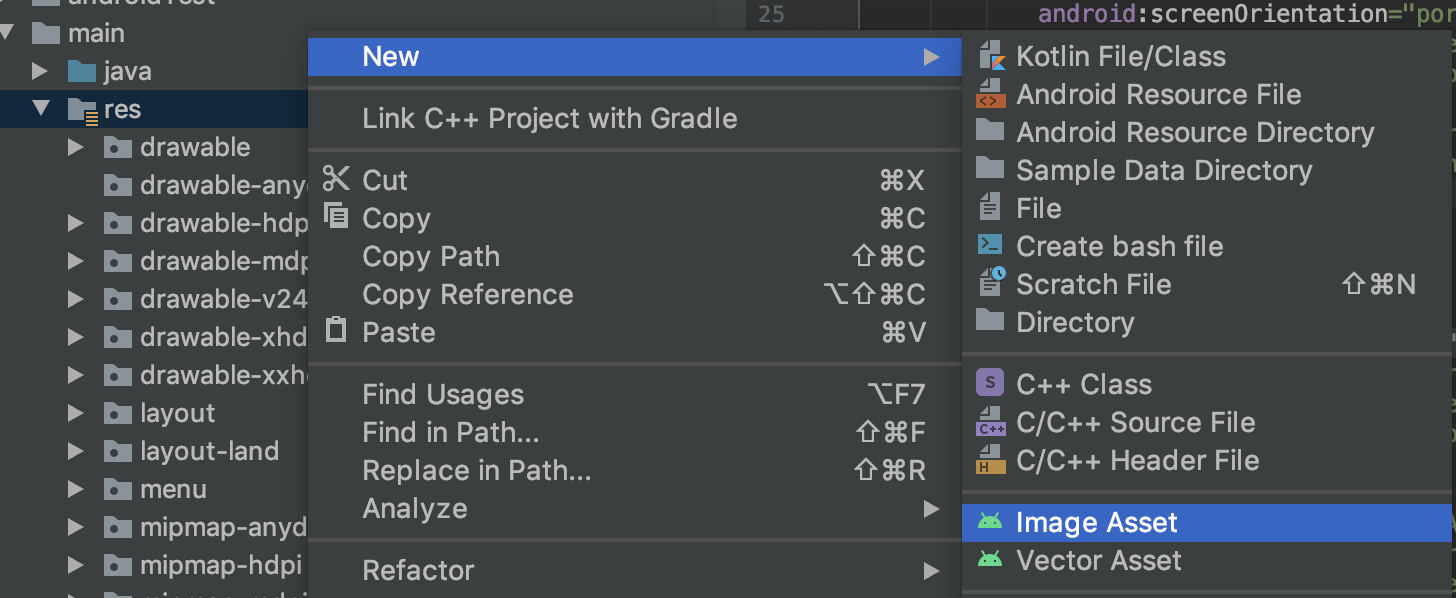Click the Android icon beside Image Asset
Screen dimensions: 1456x598
(x=990, y=522)
